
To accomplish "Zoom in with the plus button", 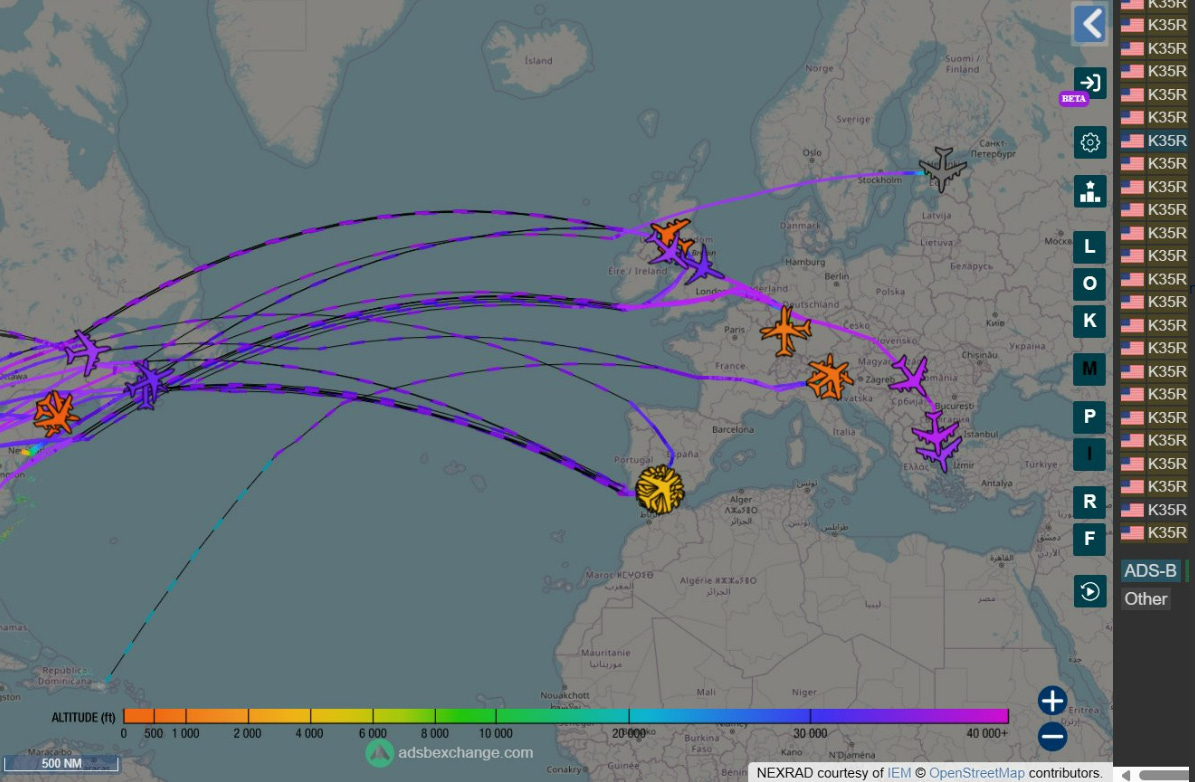I will click(1052, 700).
